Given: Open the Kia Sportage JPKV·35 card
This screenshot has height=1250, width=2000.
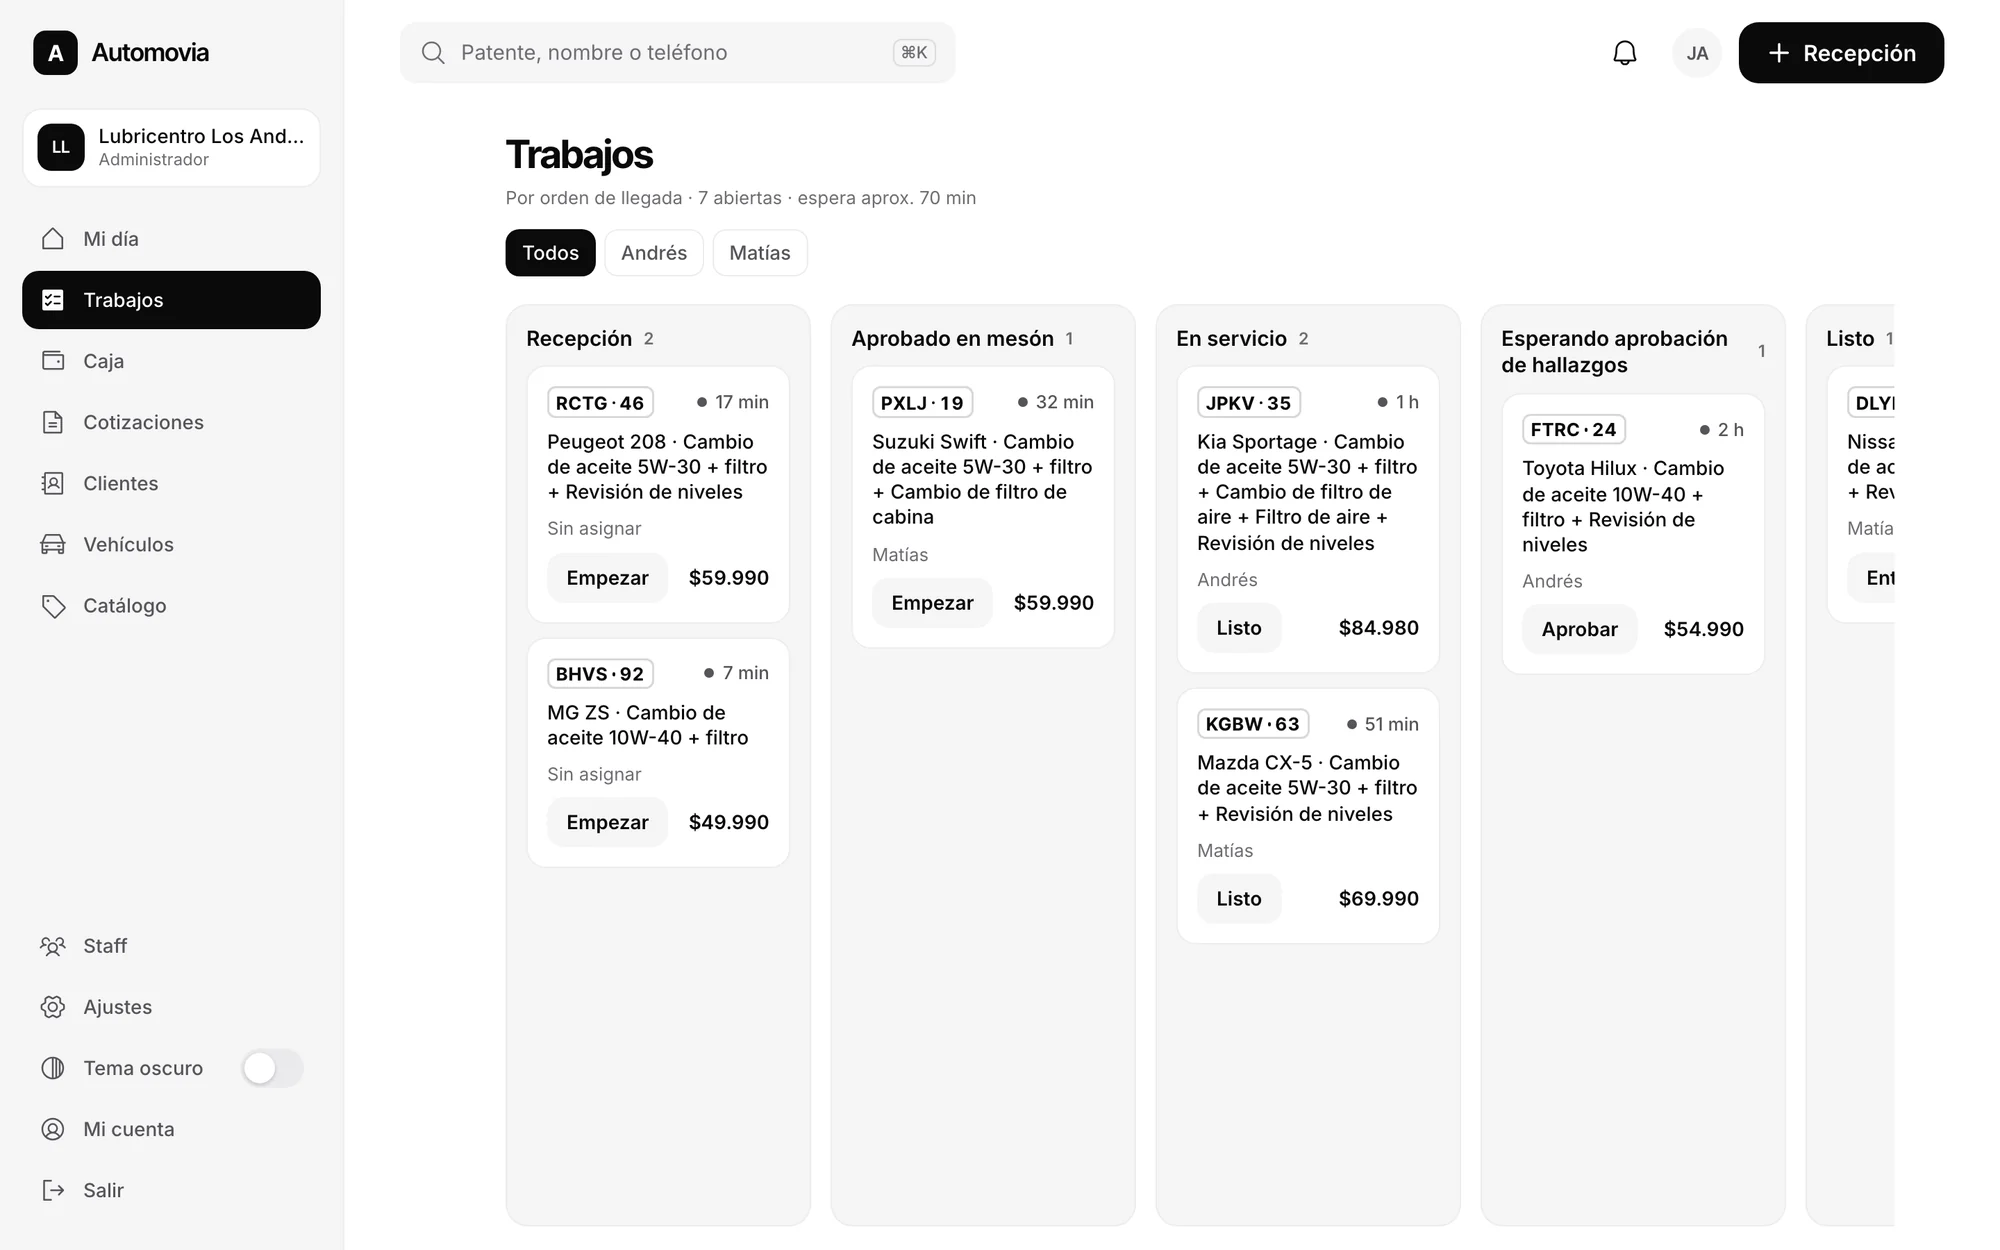Looking at the screenshot, I should click(1308, 519).
